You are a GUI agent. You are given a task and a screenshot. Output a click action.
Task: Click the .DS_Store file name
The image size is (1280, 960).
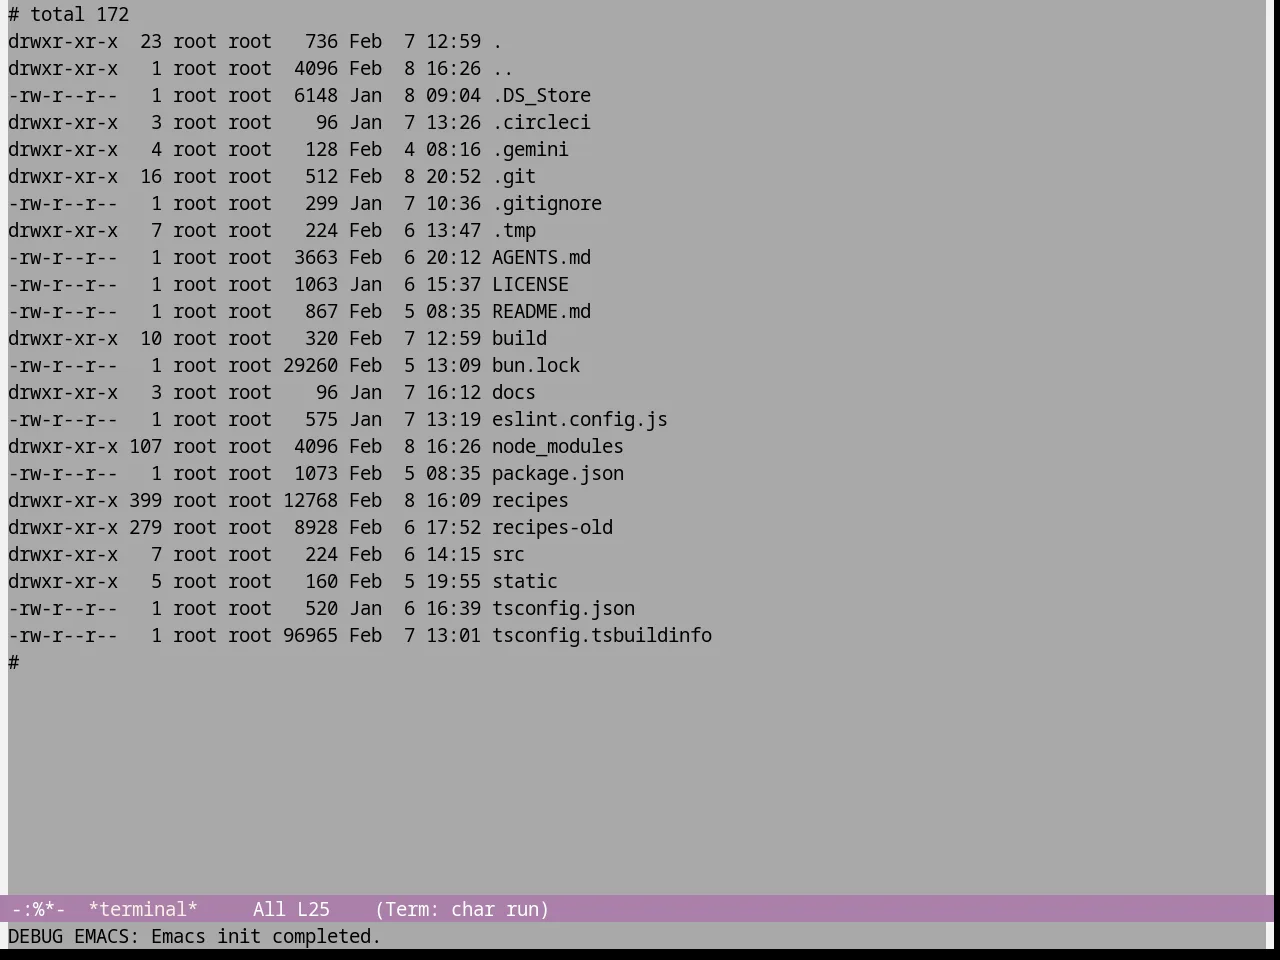click(x=541, y=95)
